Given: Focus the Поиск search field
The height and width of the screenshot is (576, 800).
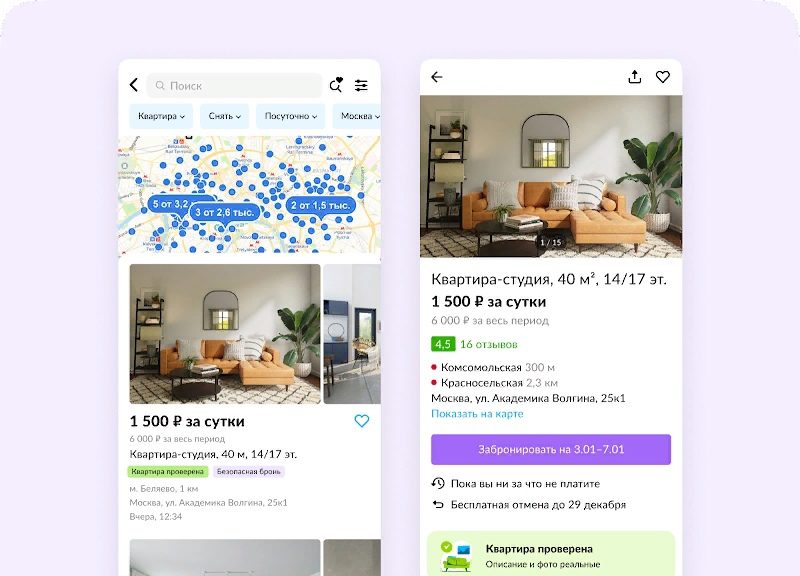Looking at the screenshot, I should coord(234,85).
